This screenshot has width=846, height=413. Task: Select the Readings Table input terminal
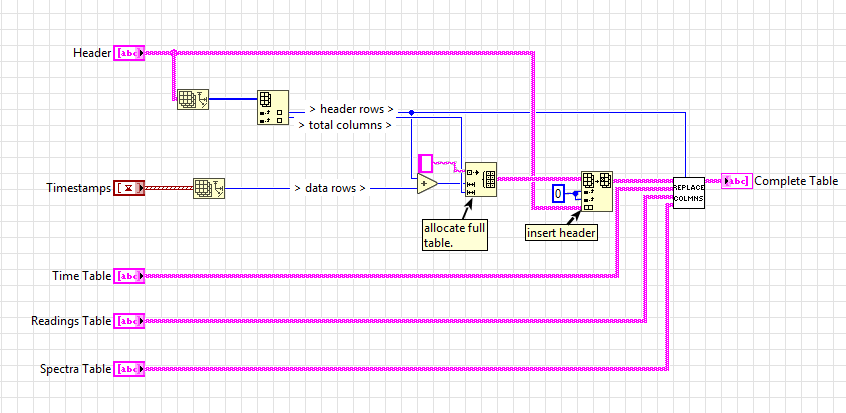[130, 321]
